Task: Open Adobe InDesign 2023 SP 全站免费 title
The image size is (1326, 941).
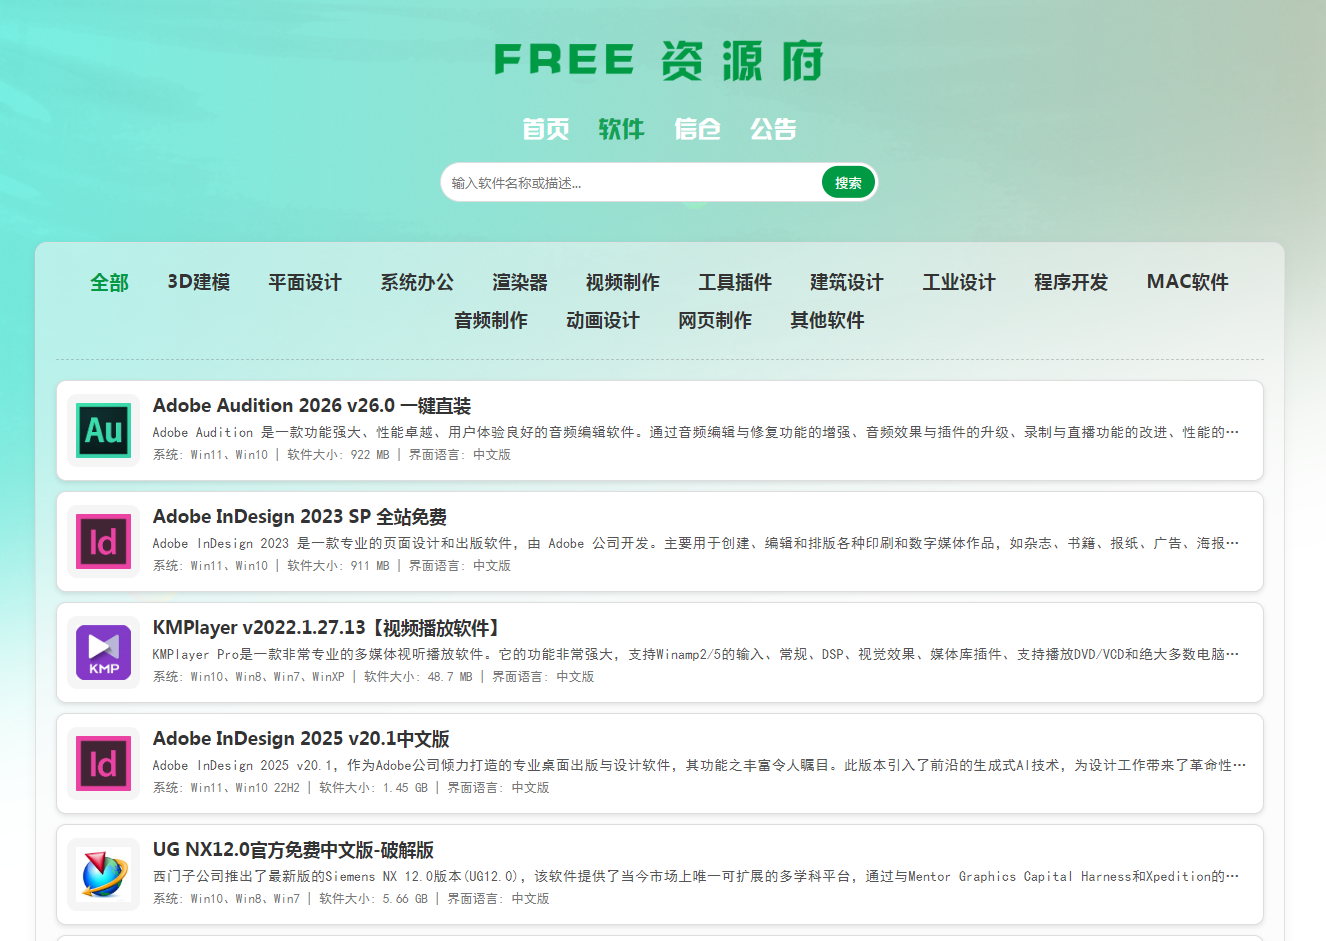Action: [x=300, y=517]
